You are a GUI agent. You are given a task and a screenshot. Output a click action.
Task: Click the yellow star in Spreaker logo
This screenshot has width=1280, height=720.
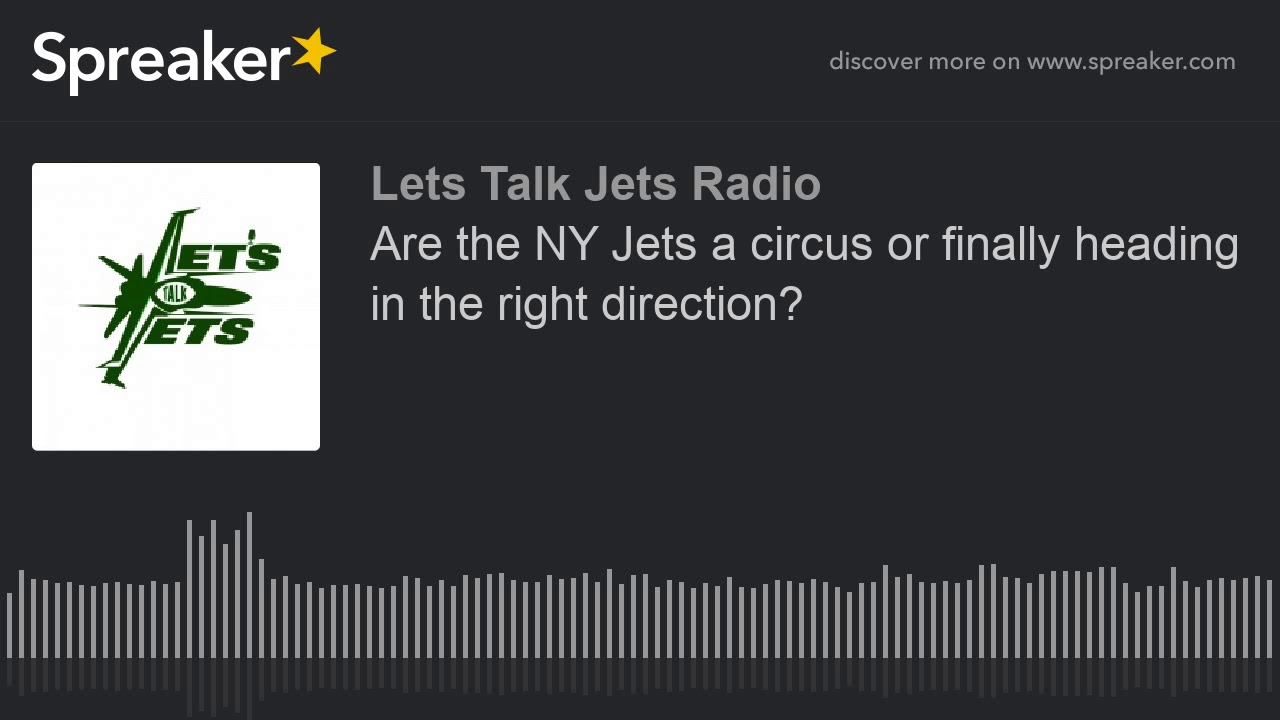[314, 51]
